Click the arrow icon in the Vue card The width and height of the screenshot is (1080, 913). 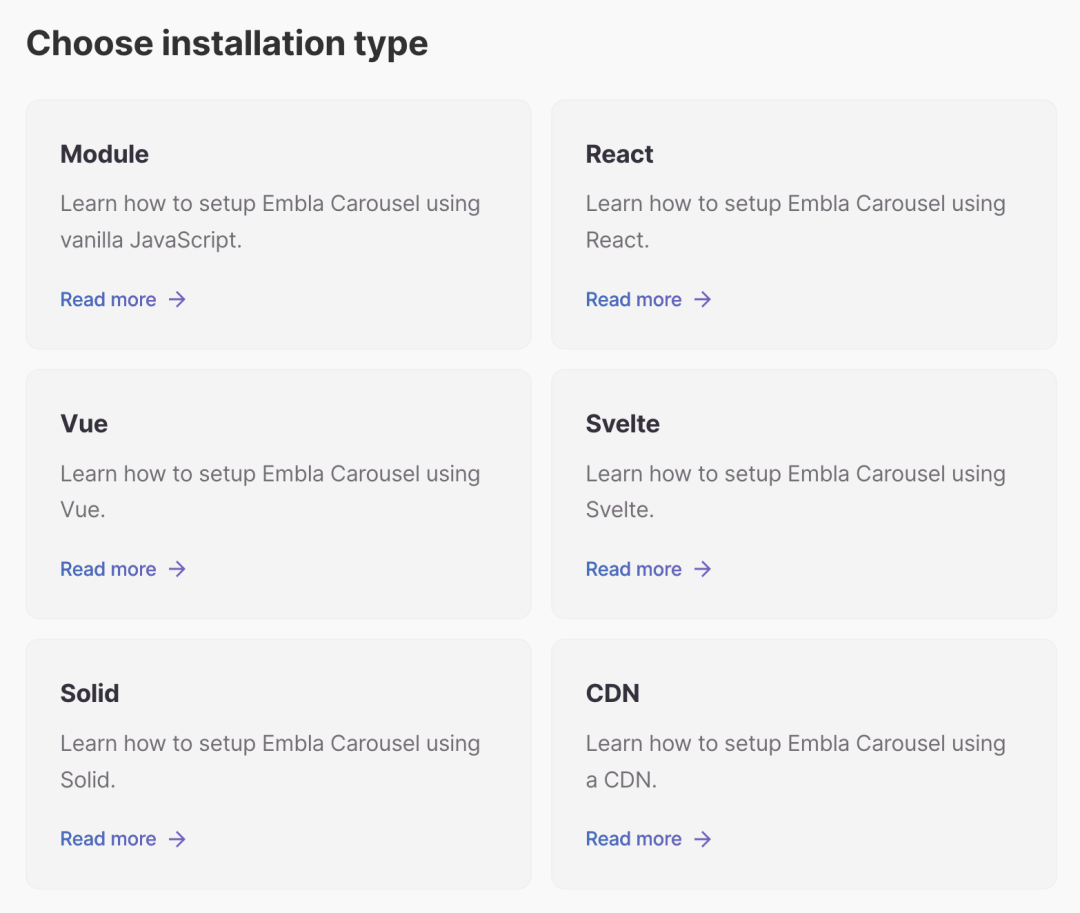(x=177, y=569)
